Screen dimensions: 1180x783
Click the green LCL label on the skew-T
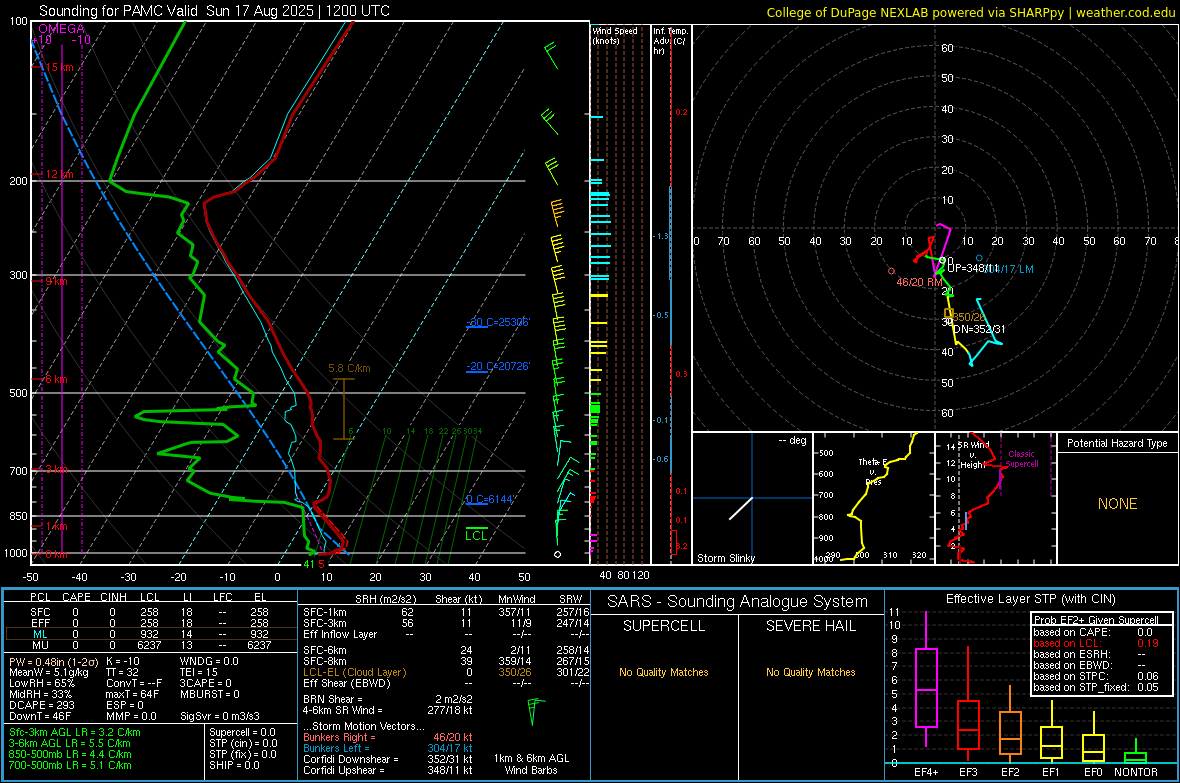tap(476, 535)
